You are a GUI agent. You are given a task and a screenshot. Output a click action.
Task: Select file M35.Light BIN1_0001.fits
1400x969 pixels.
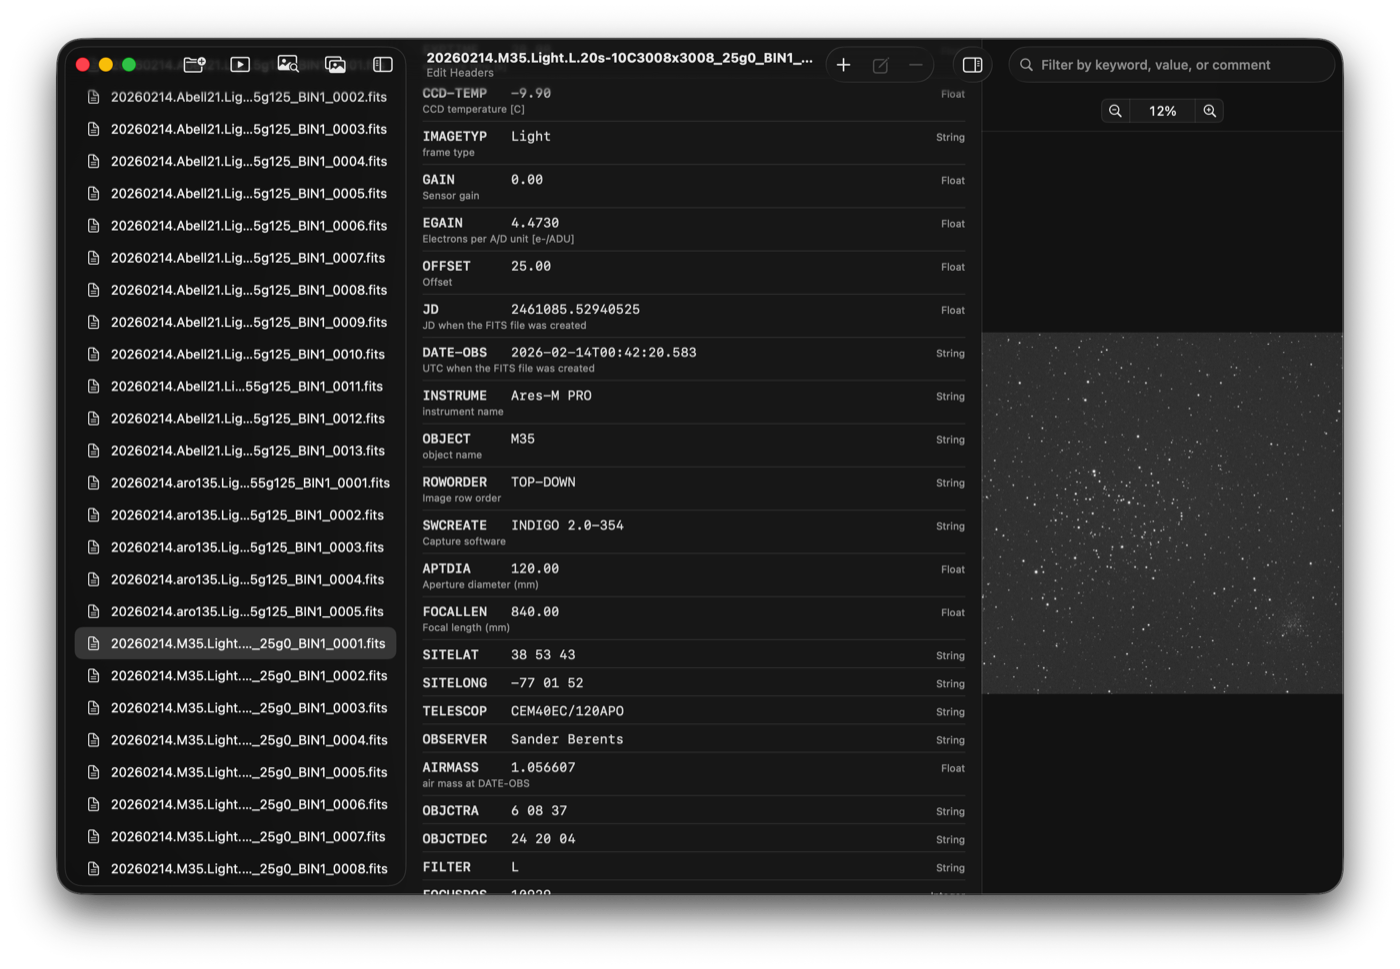[x=236, y=643]
